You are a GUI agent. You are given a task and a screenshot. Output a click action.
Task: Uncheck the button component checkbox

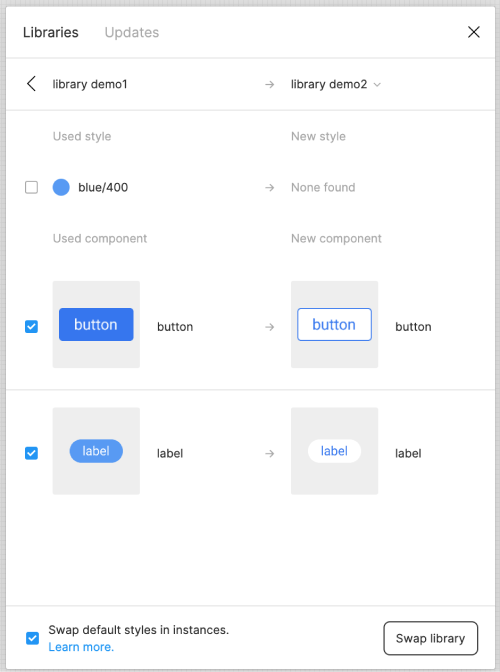(31, 327)
